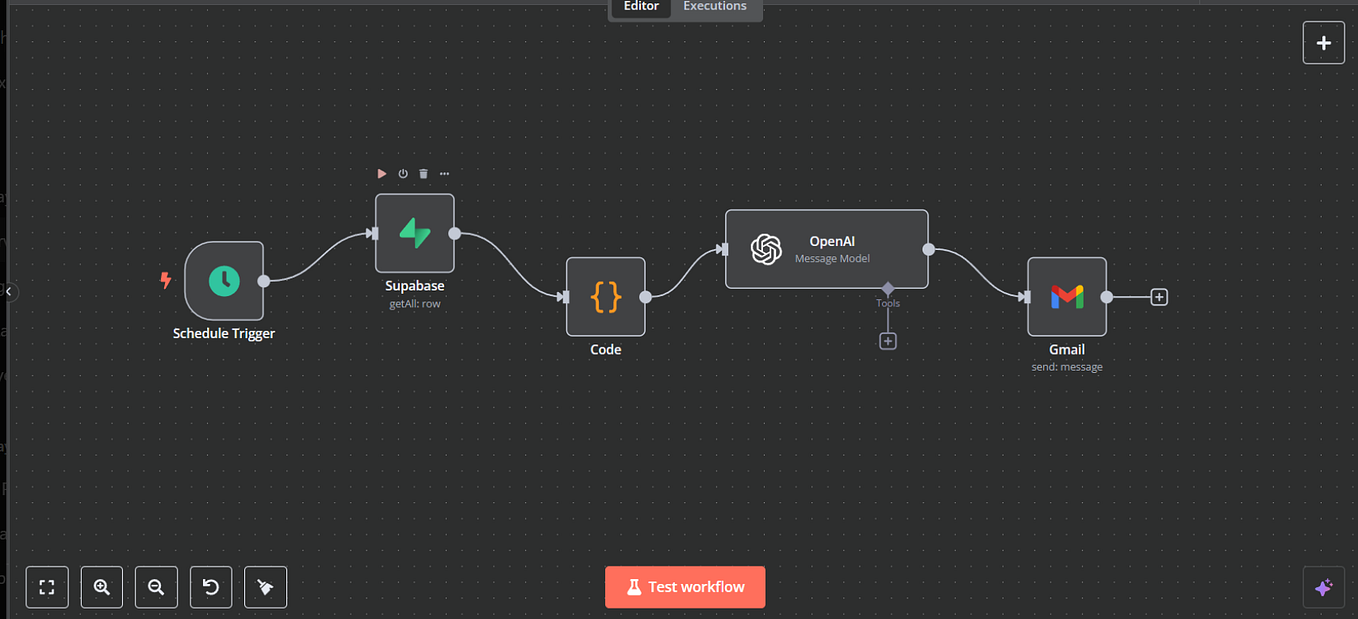Select the zoom in tool

[x=101, y=587]
